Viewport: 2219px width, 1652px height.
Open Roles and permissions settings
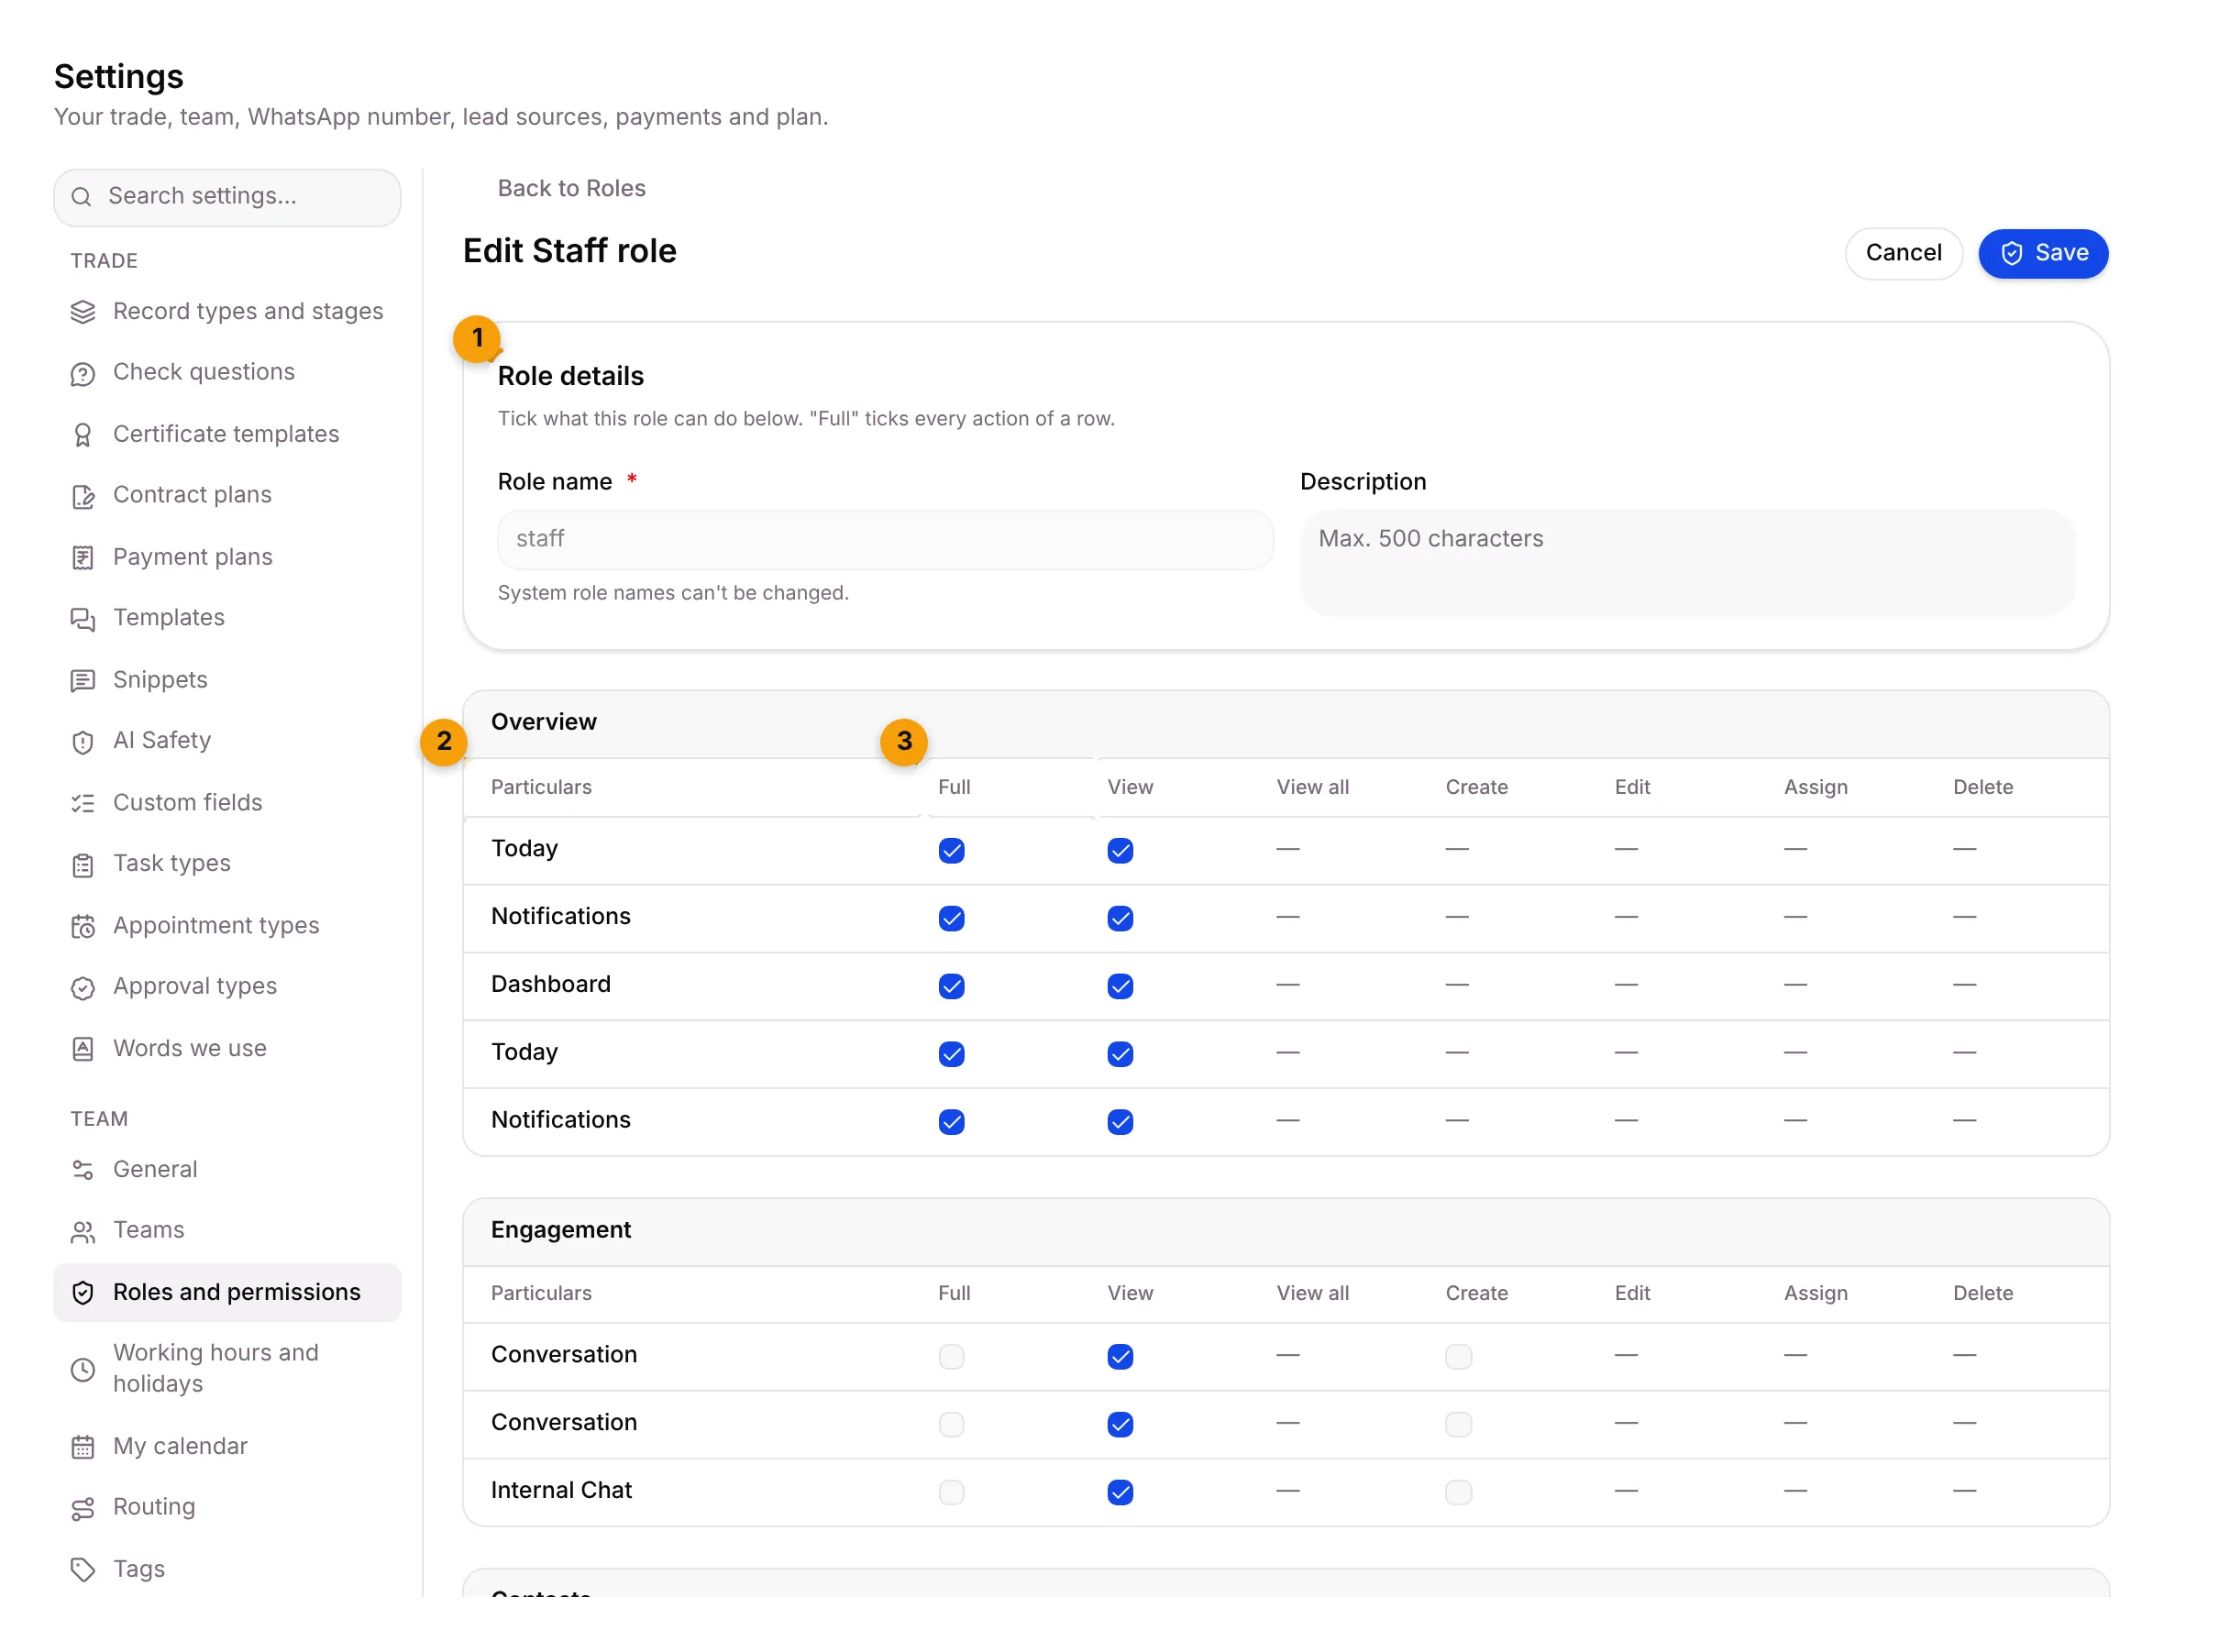227,1292
